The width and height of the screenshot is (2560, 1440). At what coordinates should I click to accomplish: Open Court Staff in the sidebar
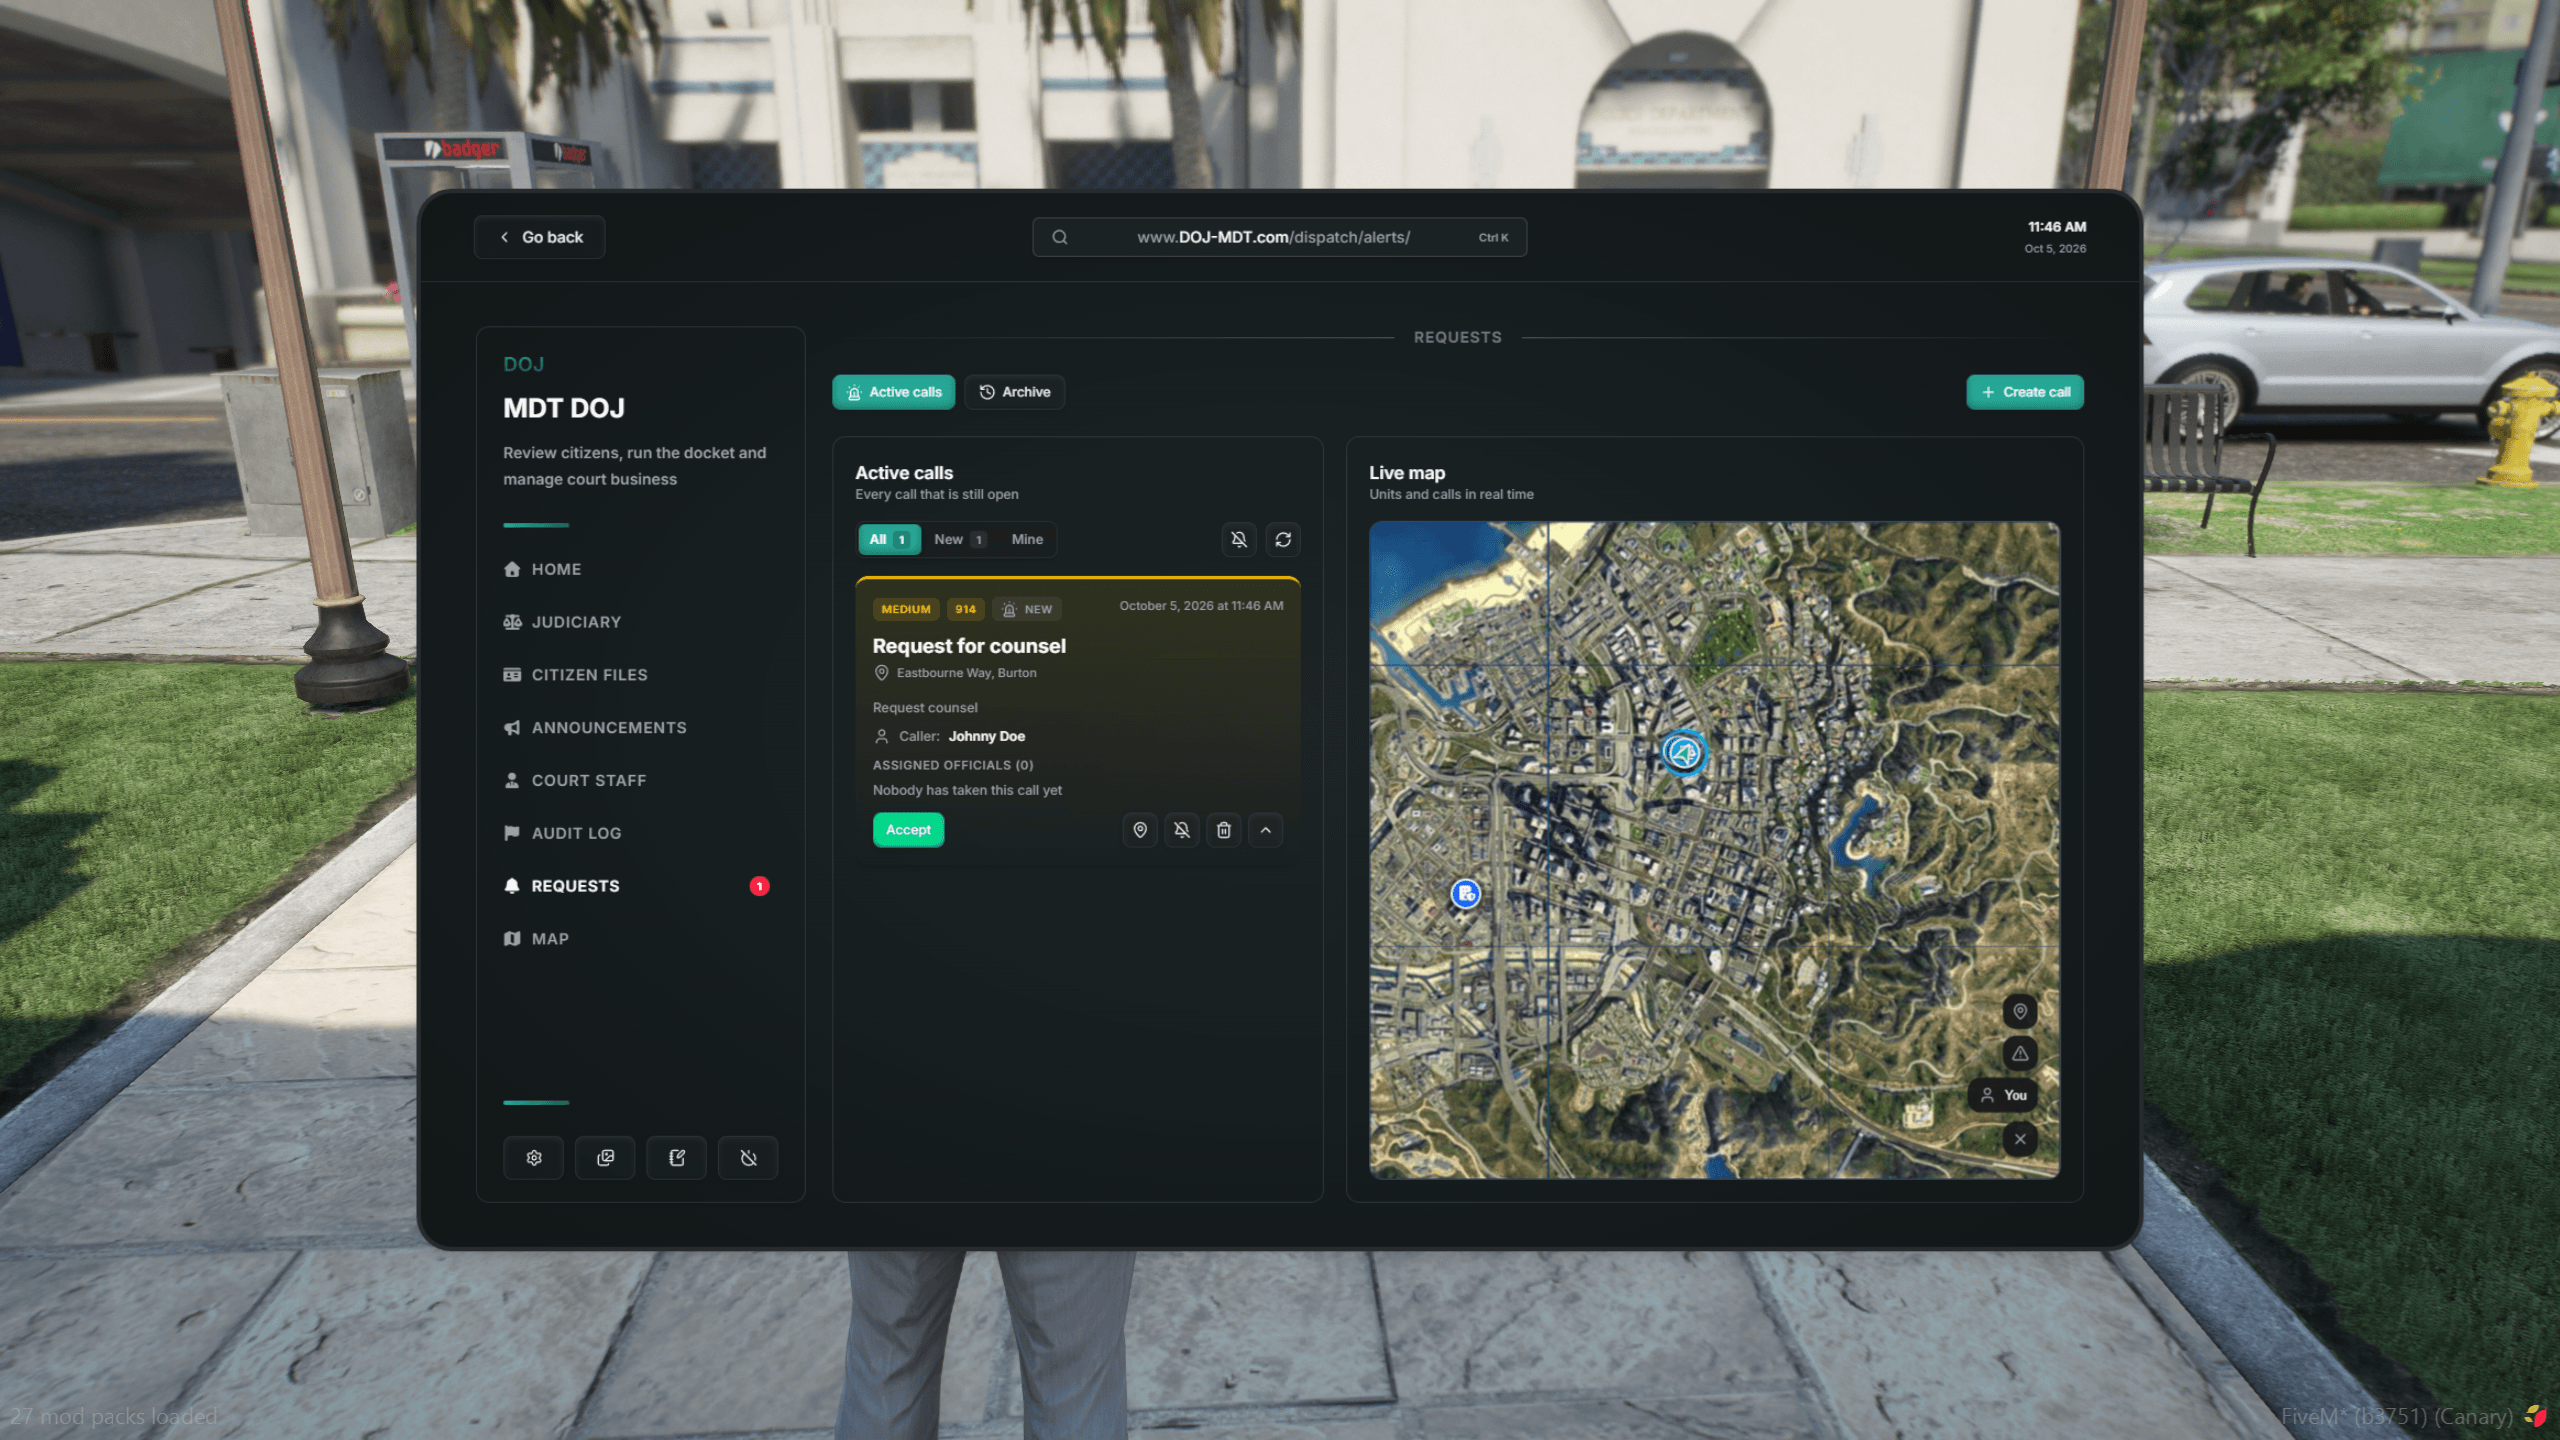pyautogui.click(x=575, y=780)
